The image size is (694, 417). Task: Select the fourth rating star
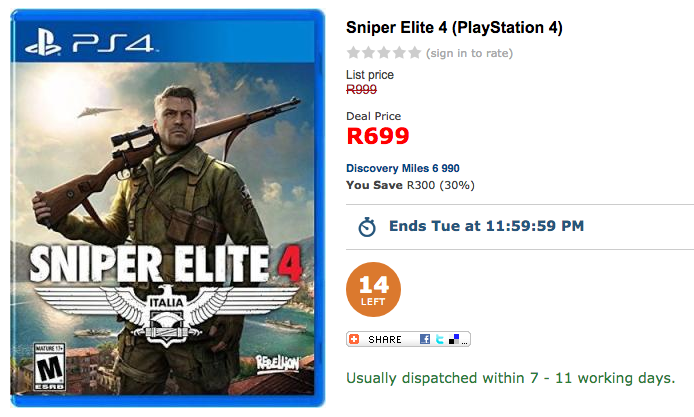click(400, 52)
